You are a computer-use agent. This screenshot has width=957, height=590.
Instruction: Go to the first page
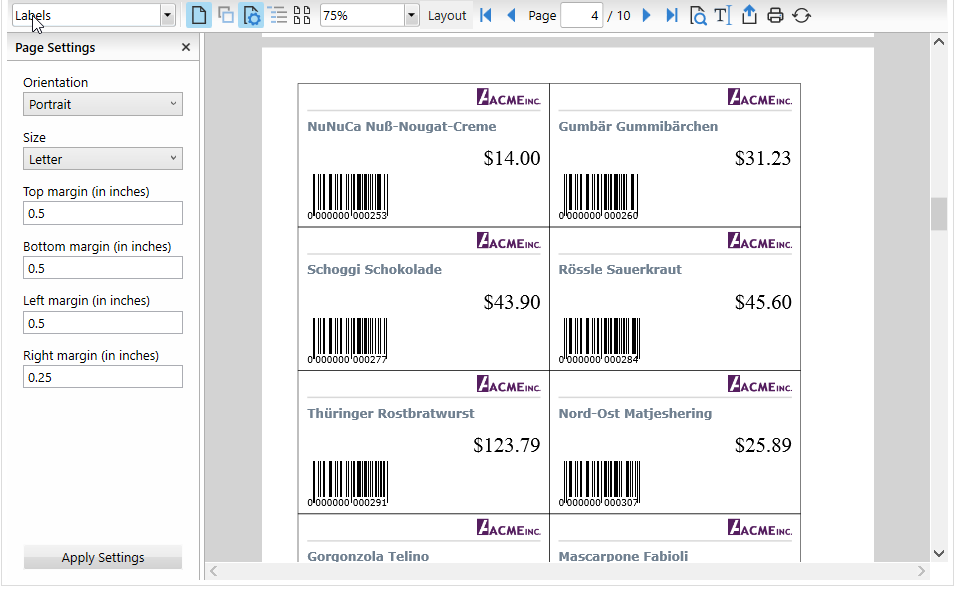coord(486,15)
